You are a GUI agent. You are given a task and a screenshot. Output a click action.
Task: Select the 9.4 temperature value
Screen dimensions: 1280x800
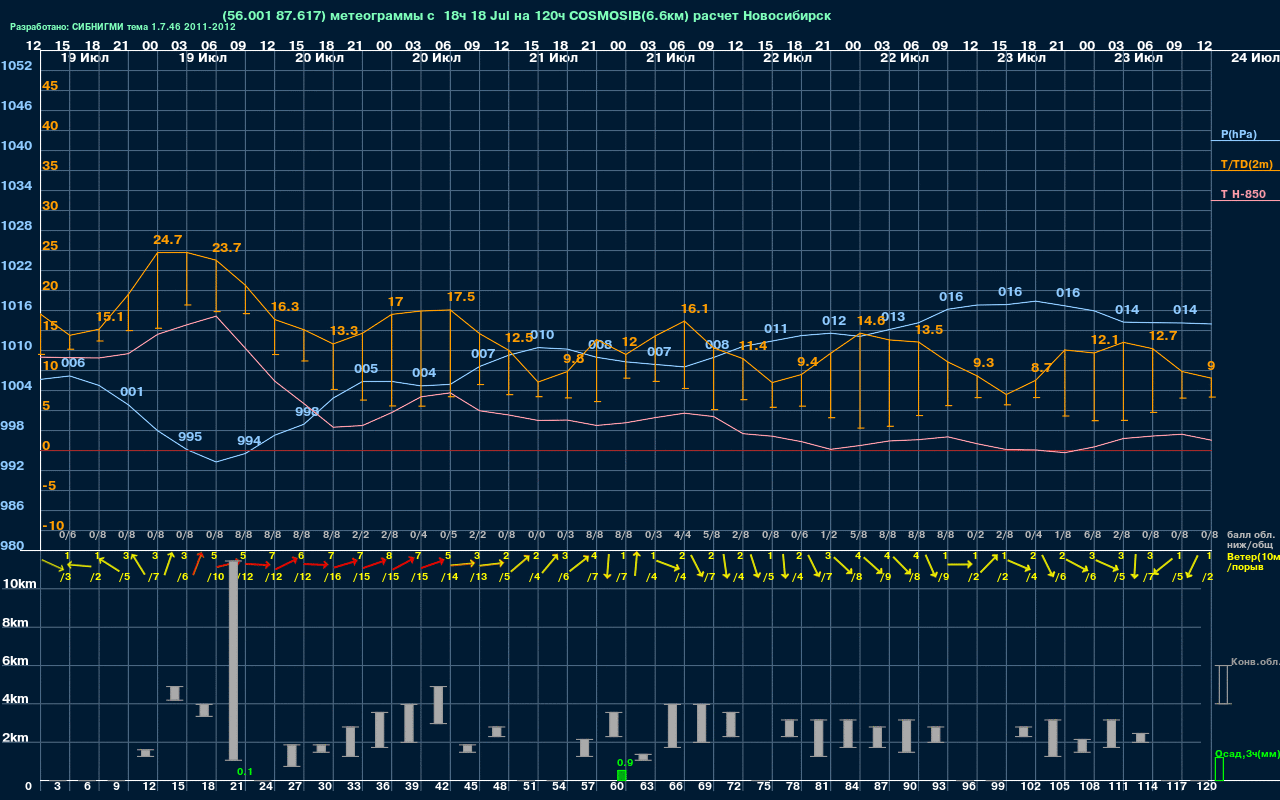point(808,362)
